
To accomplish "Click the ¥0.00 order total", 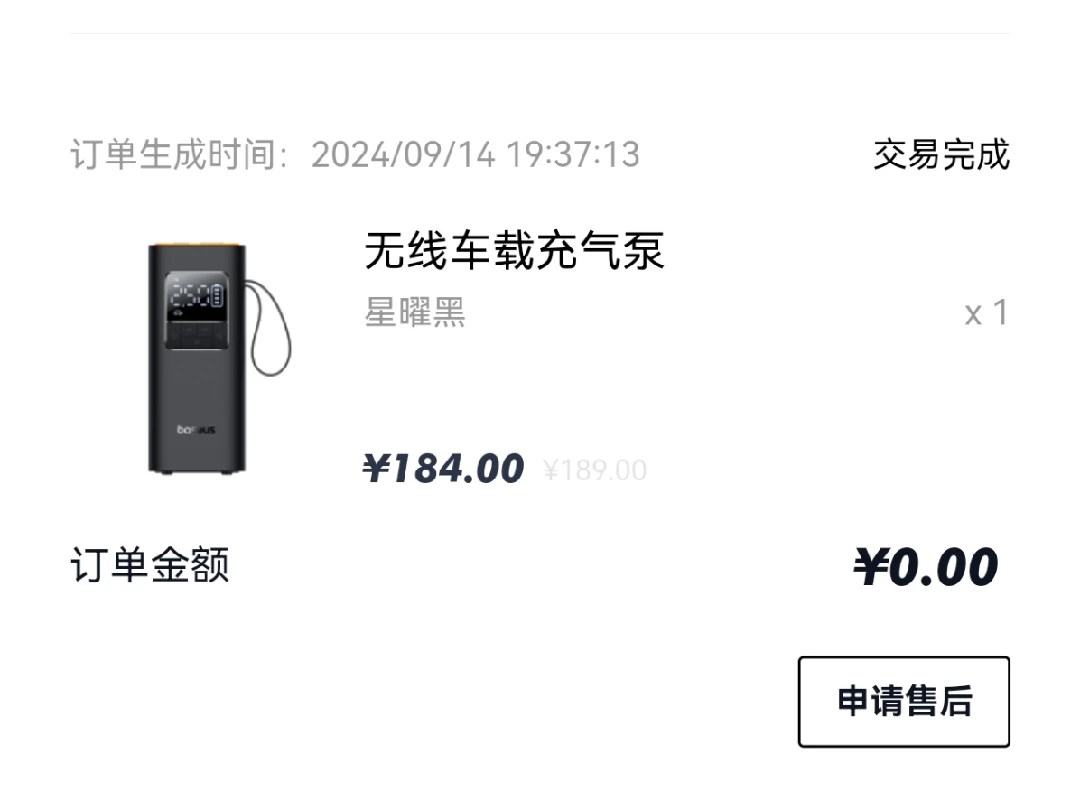I will (926, 567).
